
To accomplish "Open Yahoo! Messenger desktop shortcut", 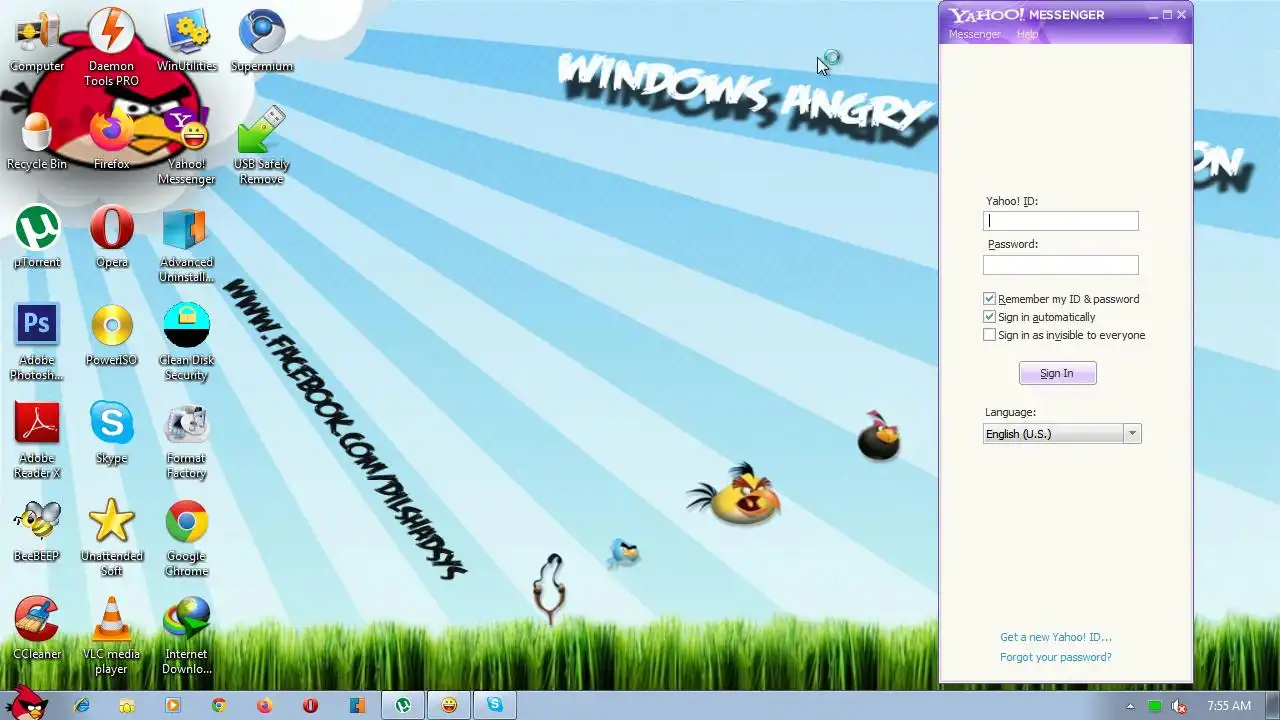I will (x=186, y=146).
